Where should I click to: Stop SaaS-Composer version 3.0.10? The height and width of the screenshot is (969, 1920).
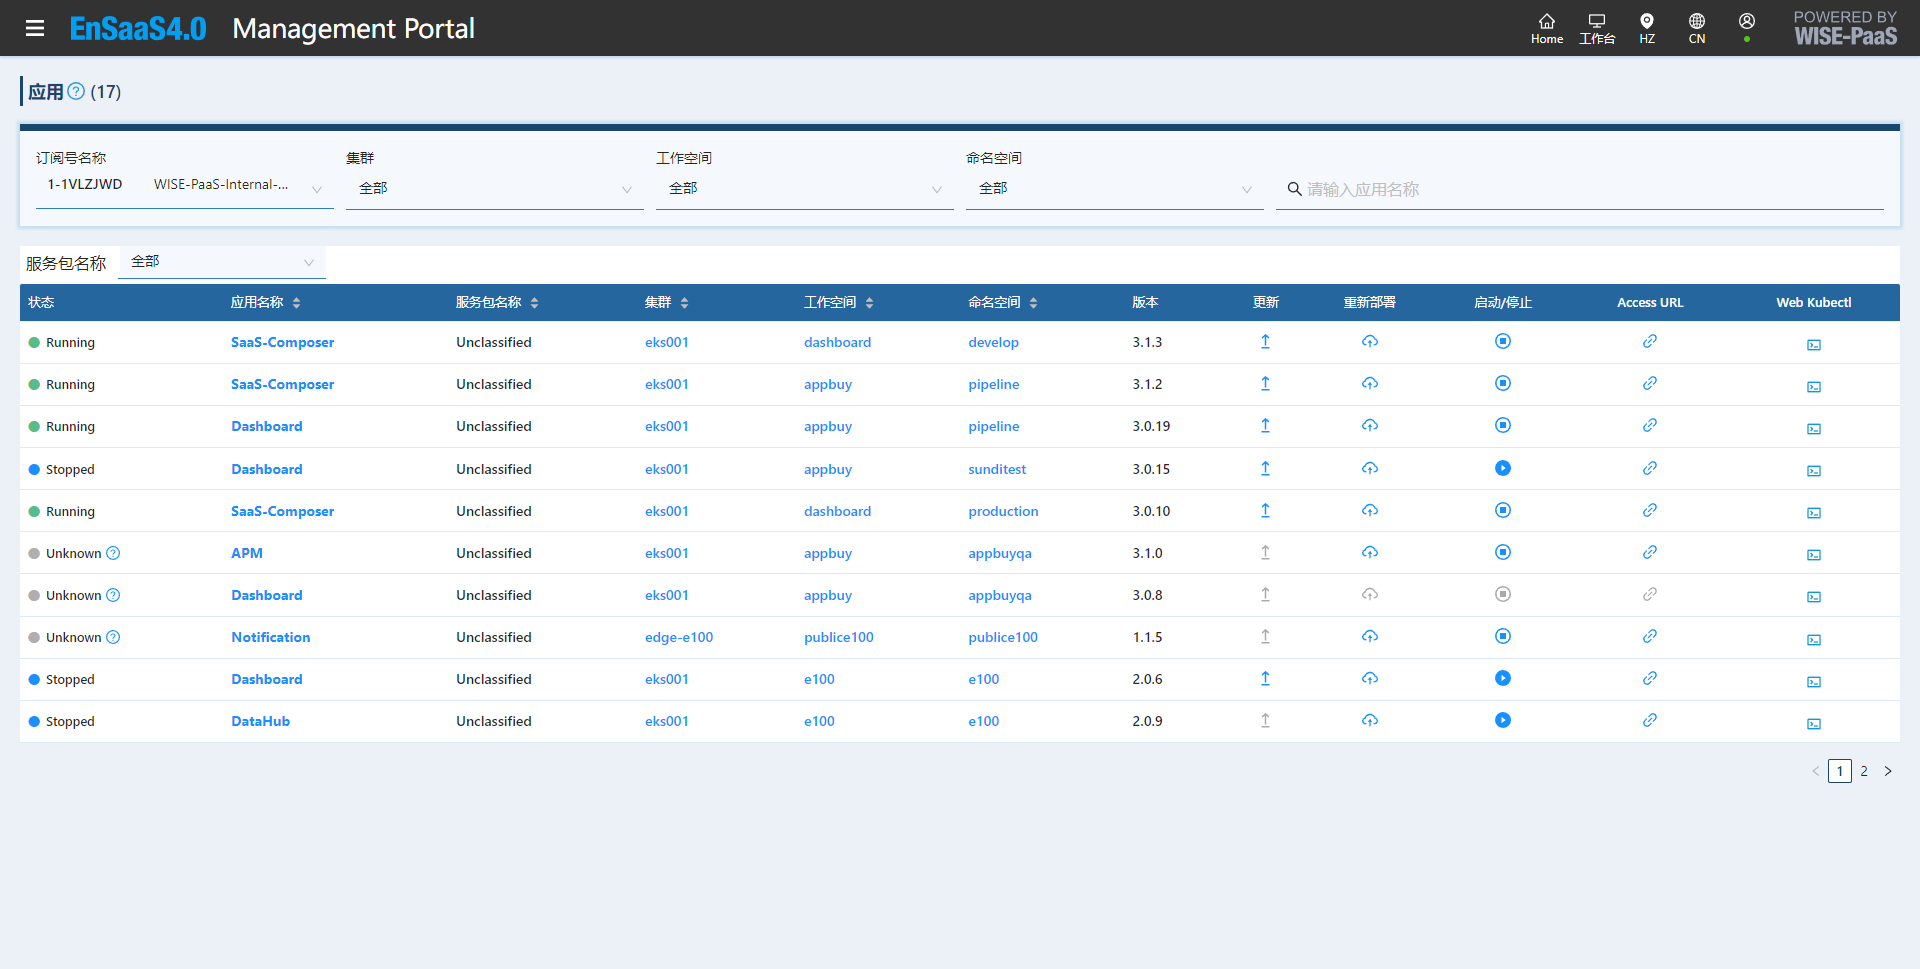tap(1503, 511)
